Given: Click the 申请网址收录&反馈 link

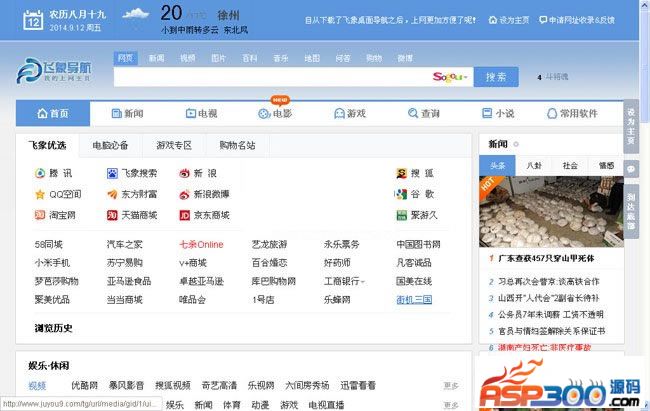Looking at the screenshot, I should click(x=581, y=20).
